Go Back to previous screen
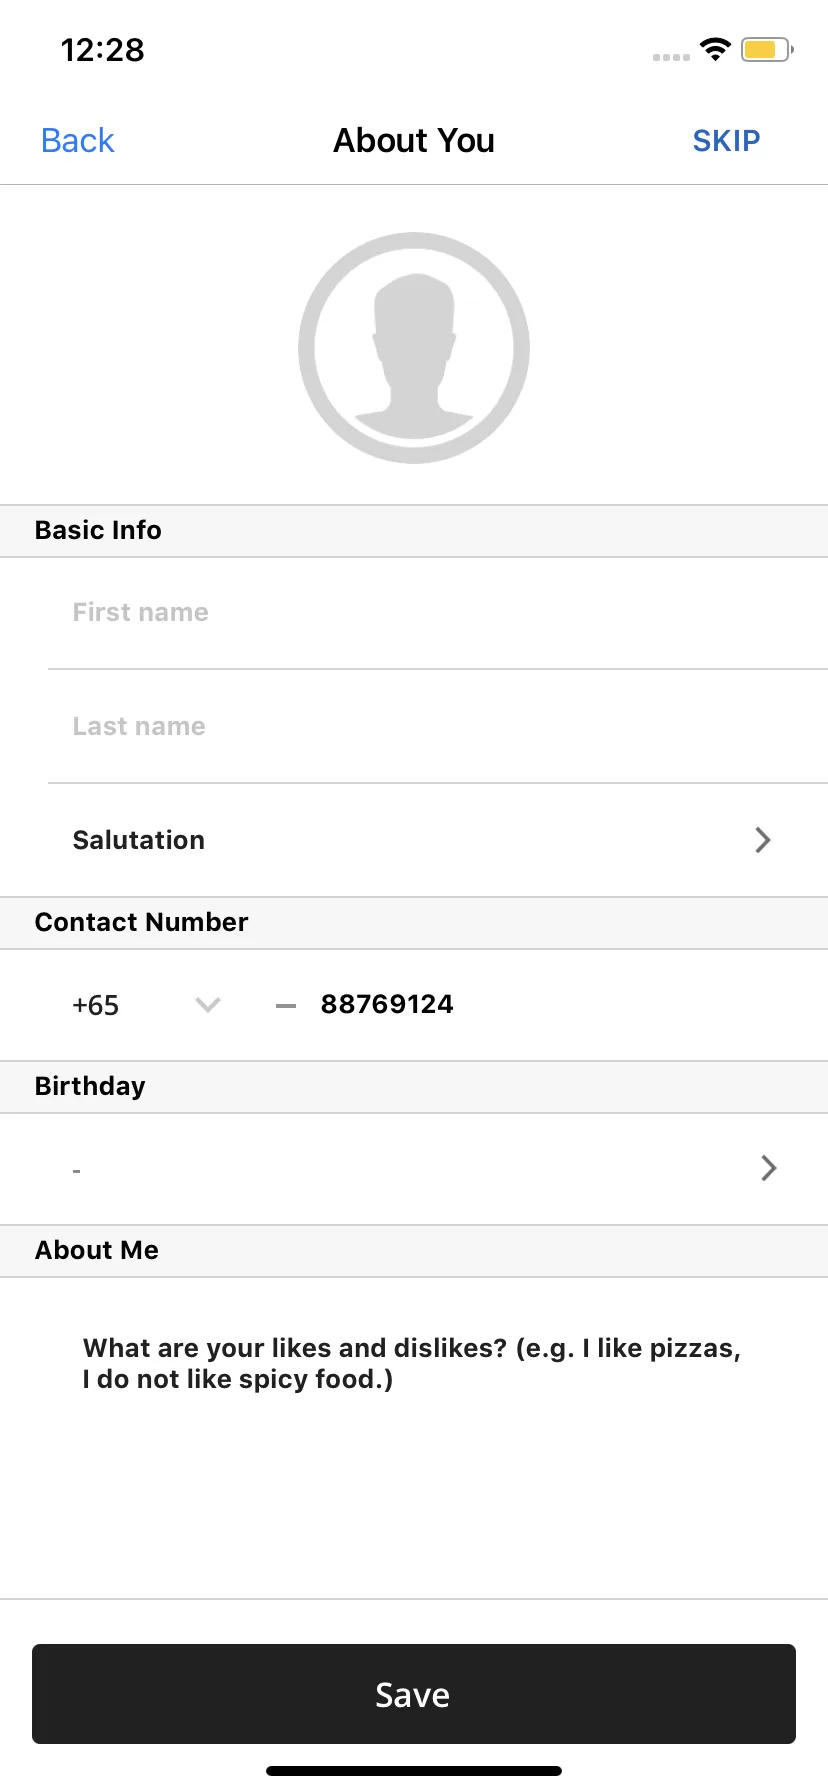 pyautogui.click(x=78, y=141)
